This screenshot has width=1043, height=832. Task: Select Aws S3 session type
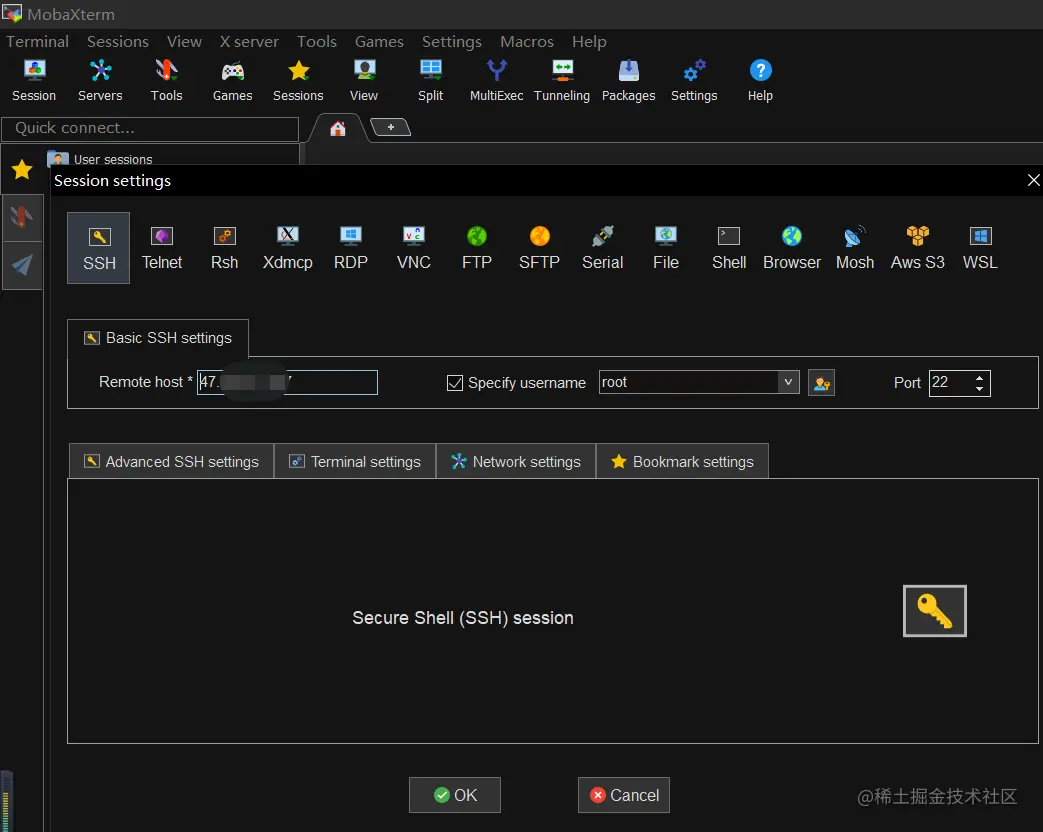click(x=917, y=248)
